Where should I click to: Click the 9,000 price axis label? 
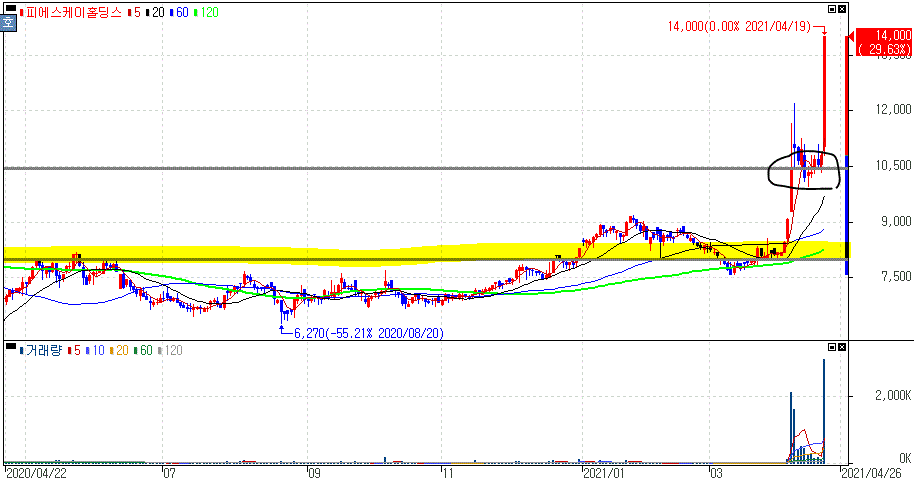[x=896, y=220]
